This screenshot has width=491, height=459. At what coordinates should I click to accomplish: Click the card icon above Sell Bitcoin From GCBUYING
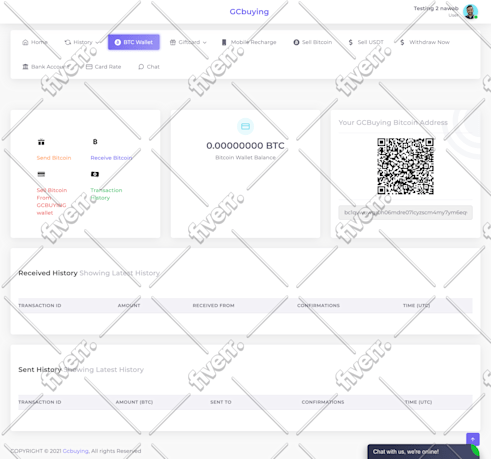(x=41, y=174)
